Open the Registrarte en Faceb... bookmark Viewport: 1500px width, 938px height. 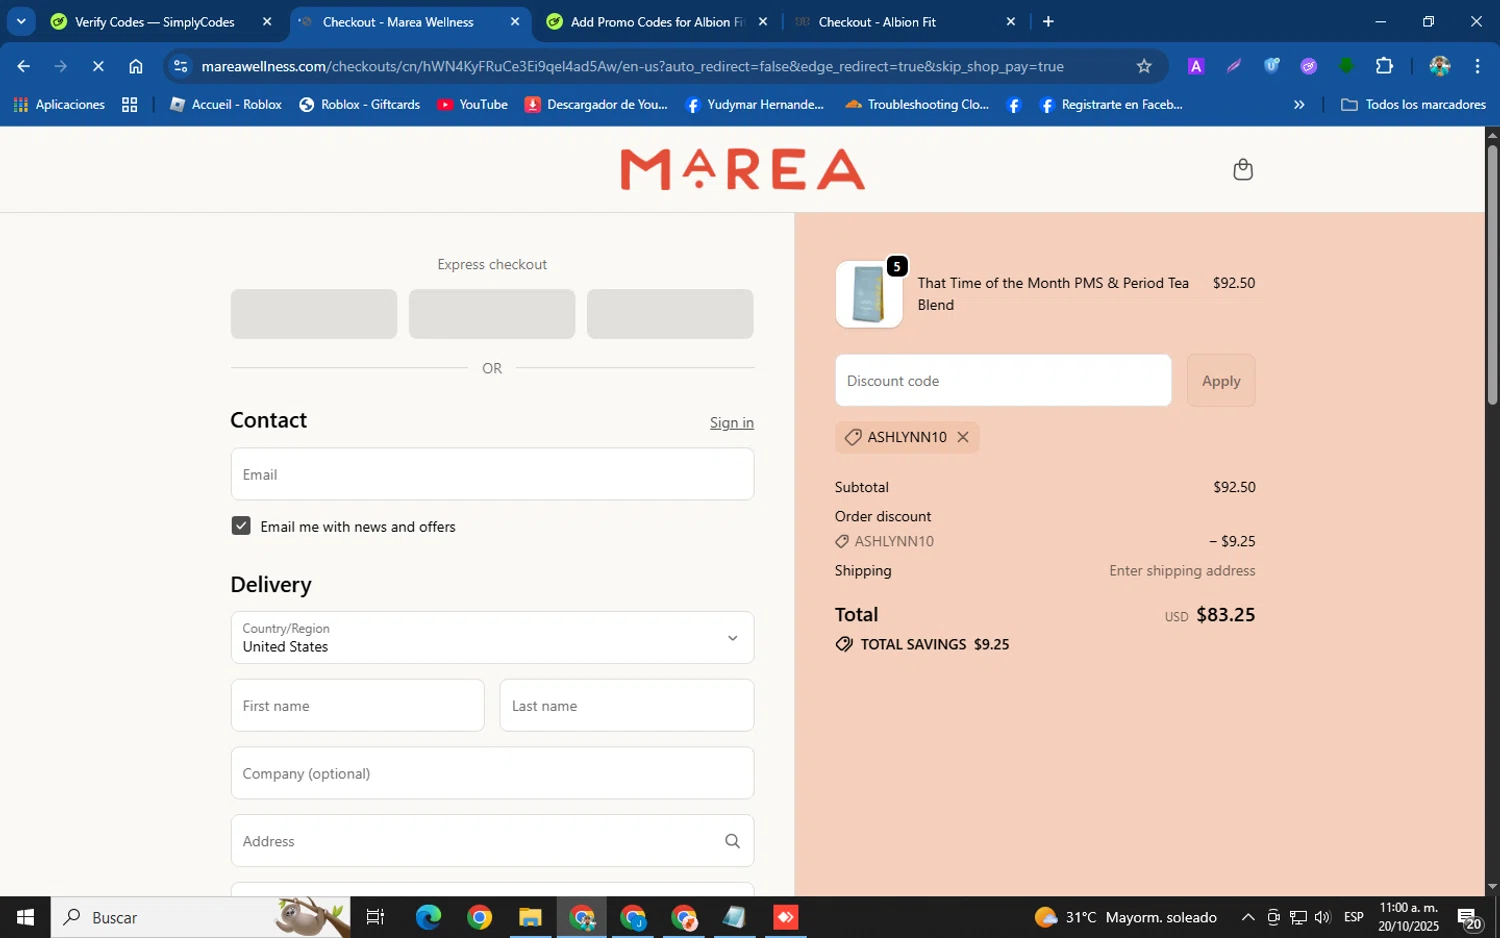(x=1111, y=104)
